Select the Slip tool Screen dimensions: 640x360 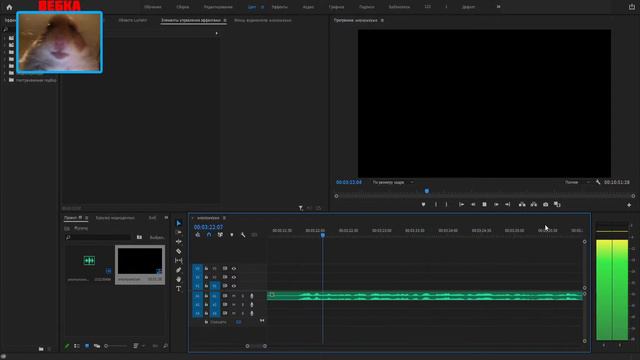point(179,260)
